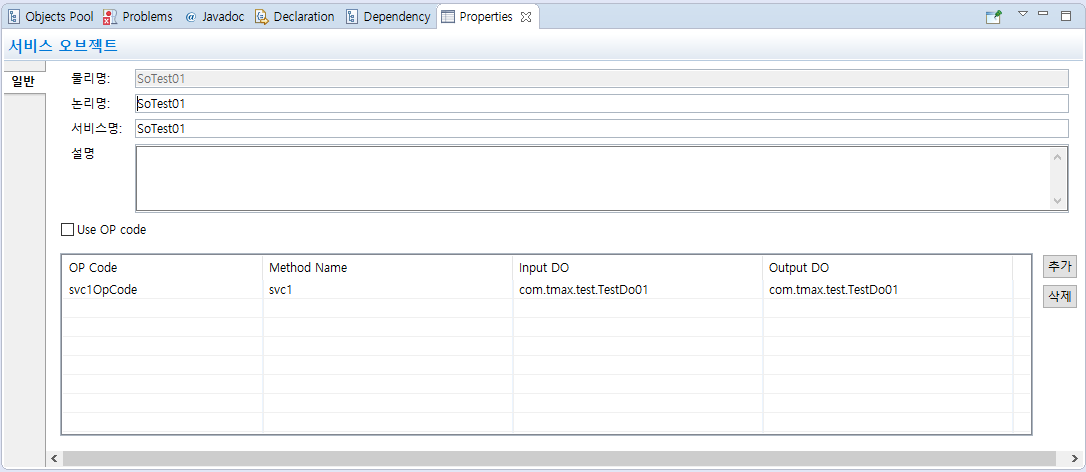Switch to Declaration tab
This screenshot has height=472, width=1086.
(x=294, y=17)
